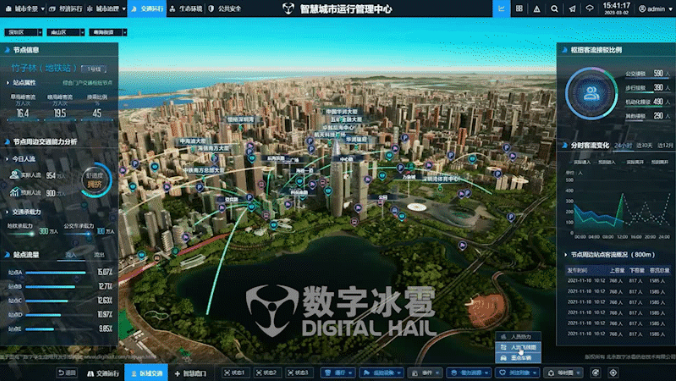Click the 中心楼 building label on map
The width and height of the screenshot is (676, 381).
pos(346,159)
